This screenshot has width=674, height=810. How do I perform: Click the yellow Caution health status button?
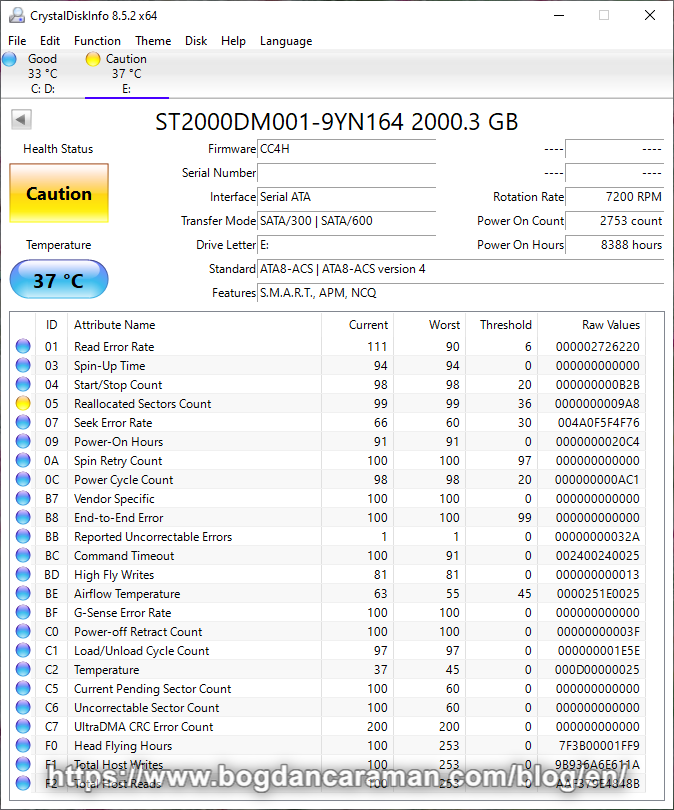tap(59, 193)
